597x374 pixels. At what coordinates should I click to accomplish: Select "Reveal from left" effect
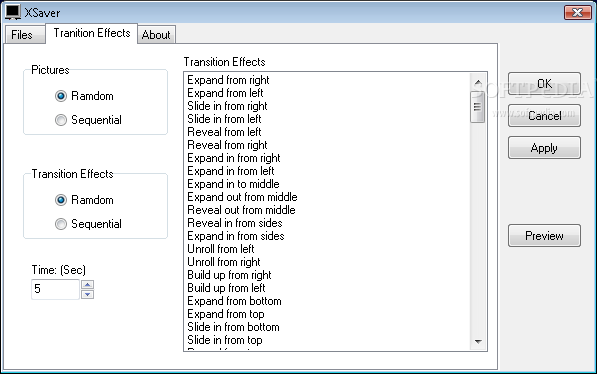point(224,132)
